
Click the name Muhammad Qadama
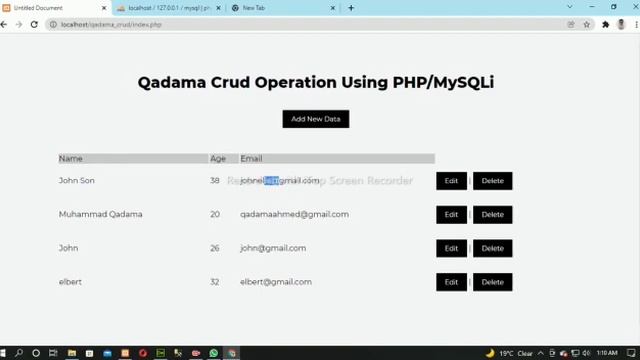click(x=100, y=214)
